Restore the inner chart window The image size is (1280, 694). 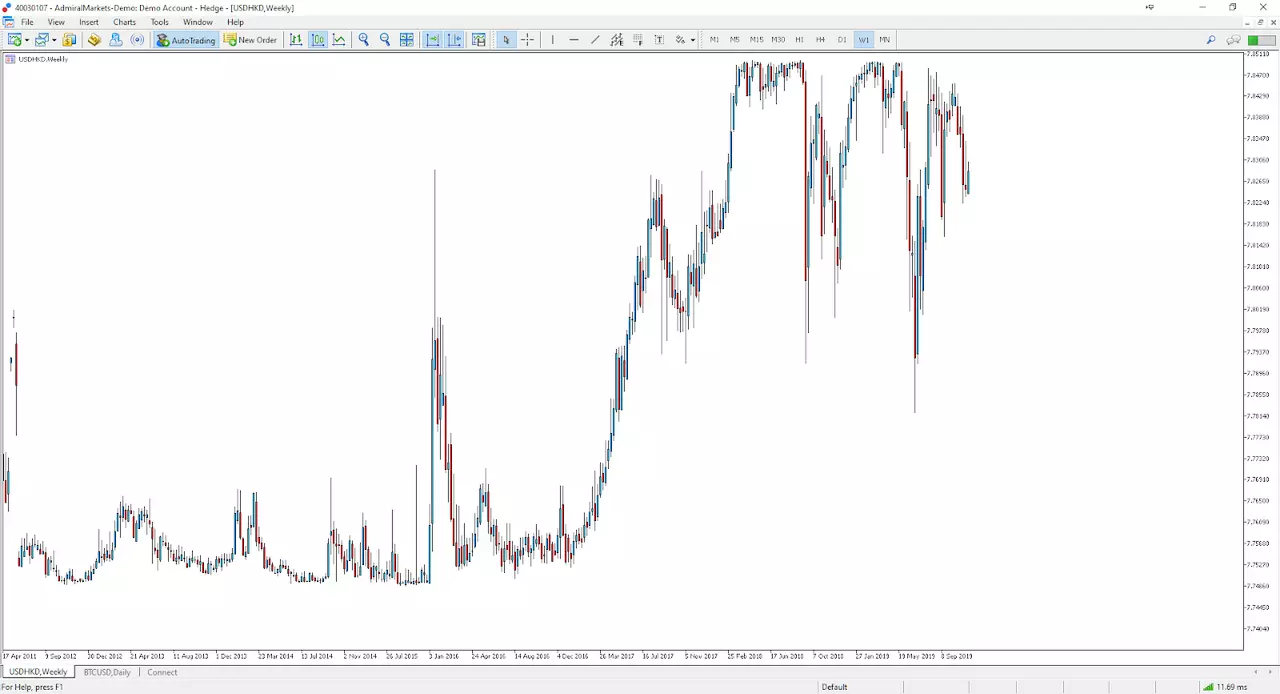(1260, 22)
